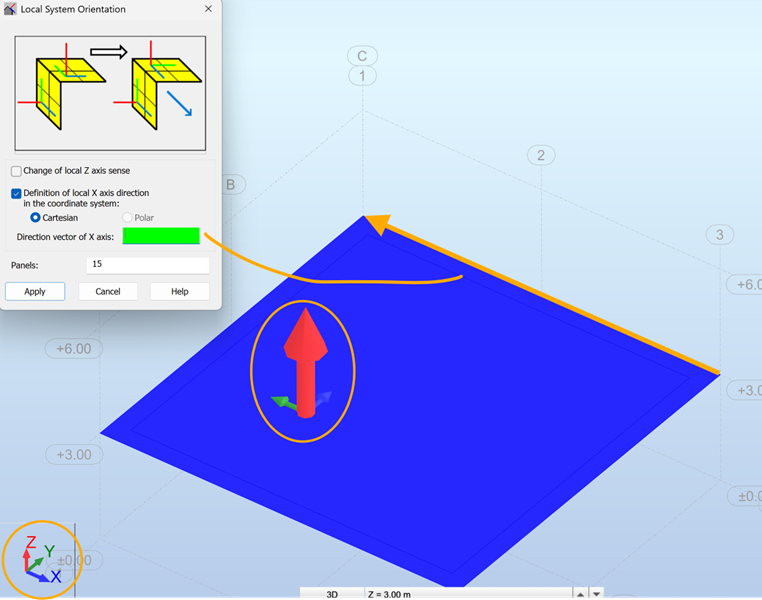This screenshot has width=762, height=600.
Task: Select grid axis label 3
Action: [x=720, y=235]
